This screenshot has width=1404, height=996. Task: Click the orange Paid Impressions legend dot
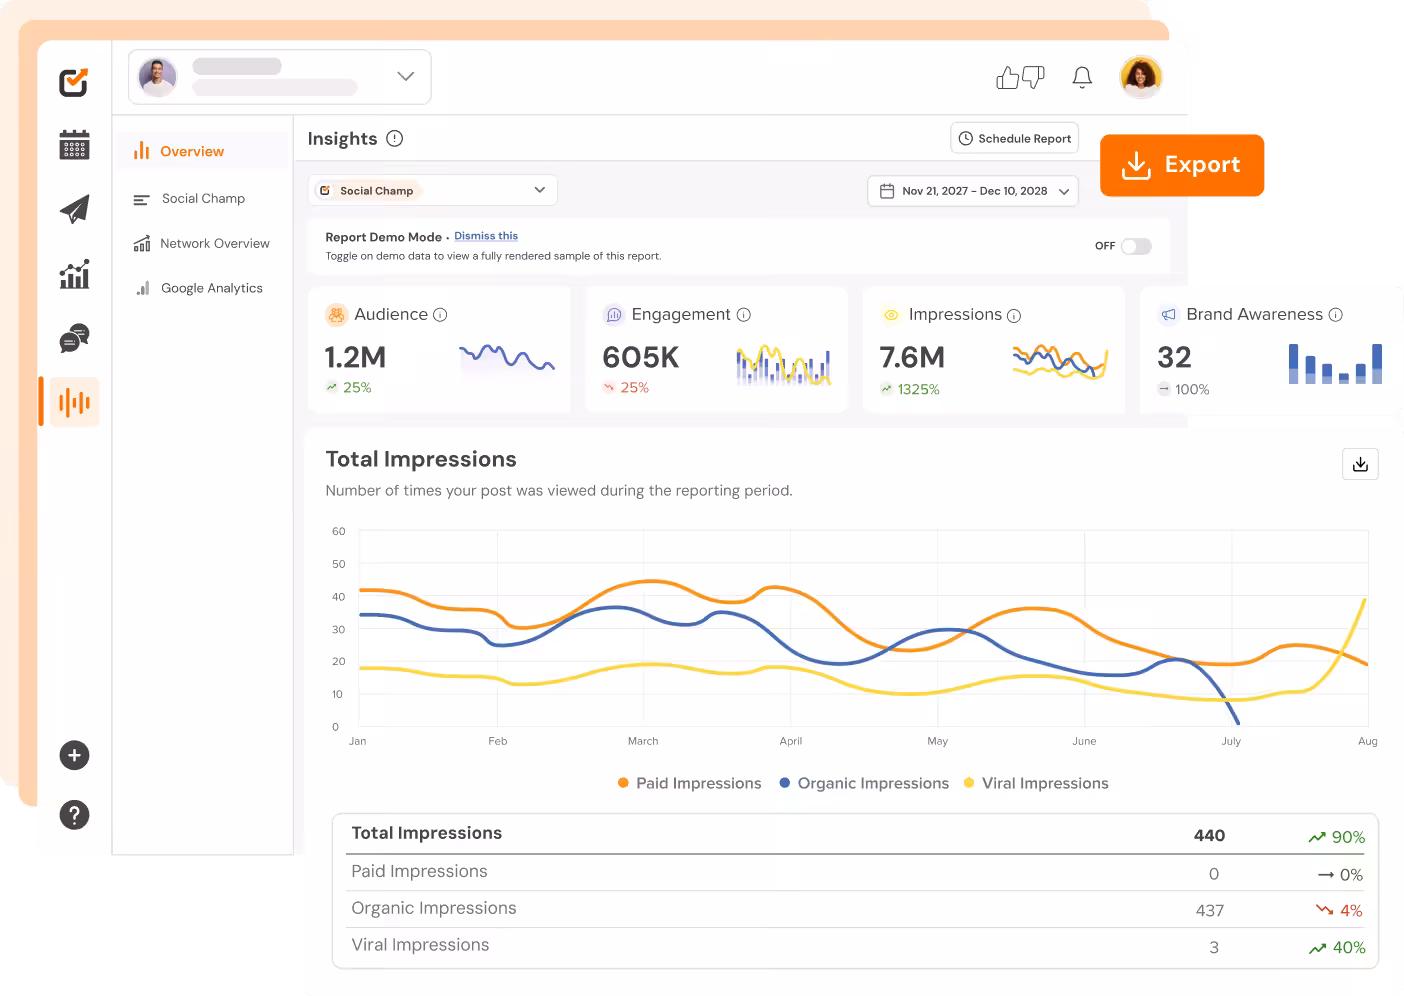[621, 783]
